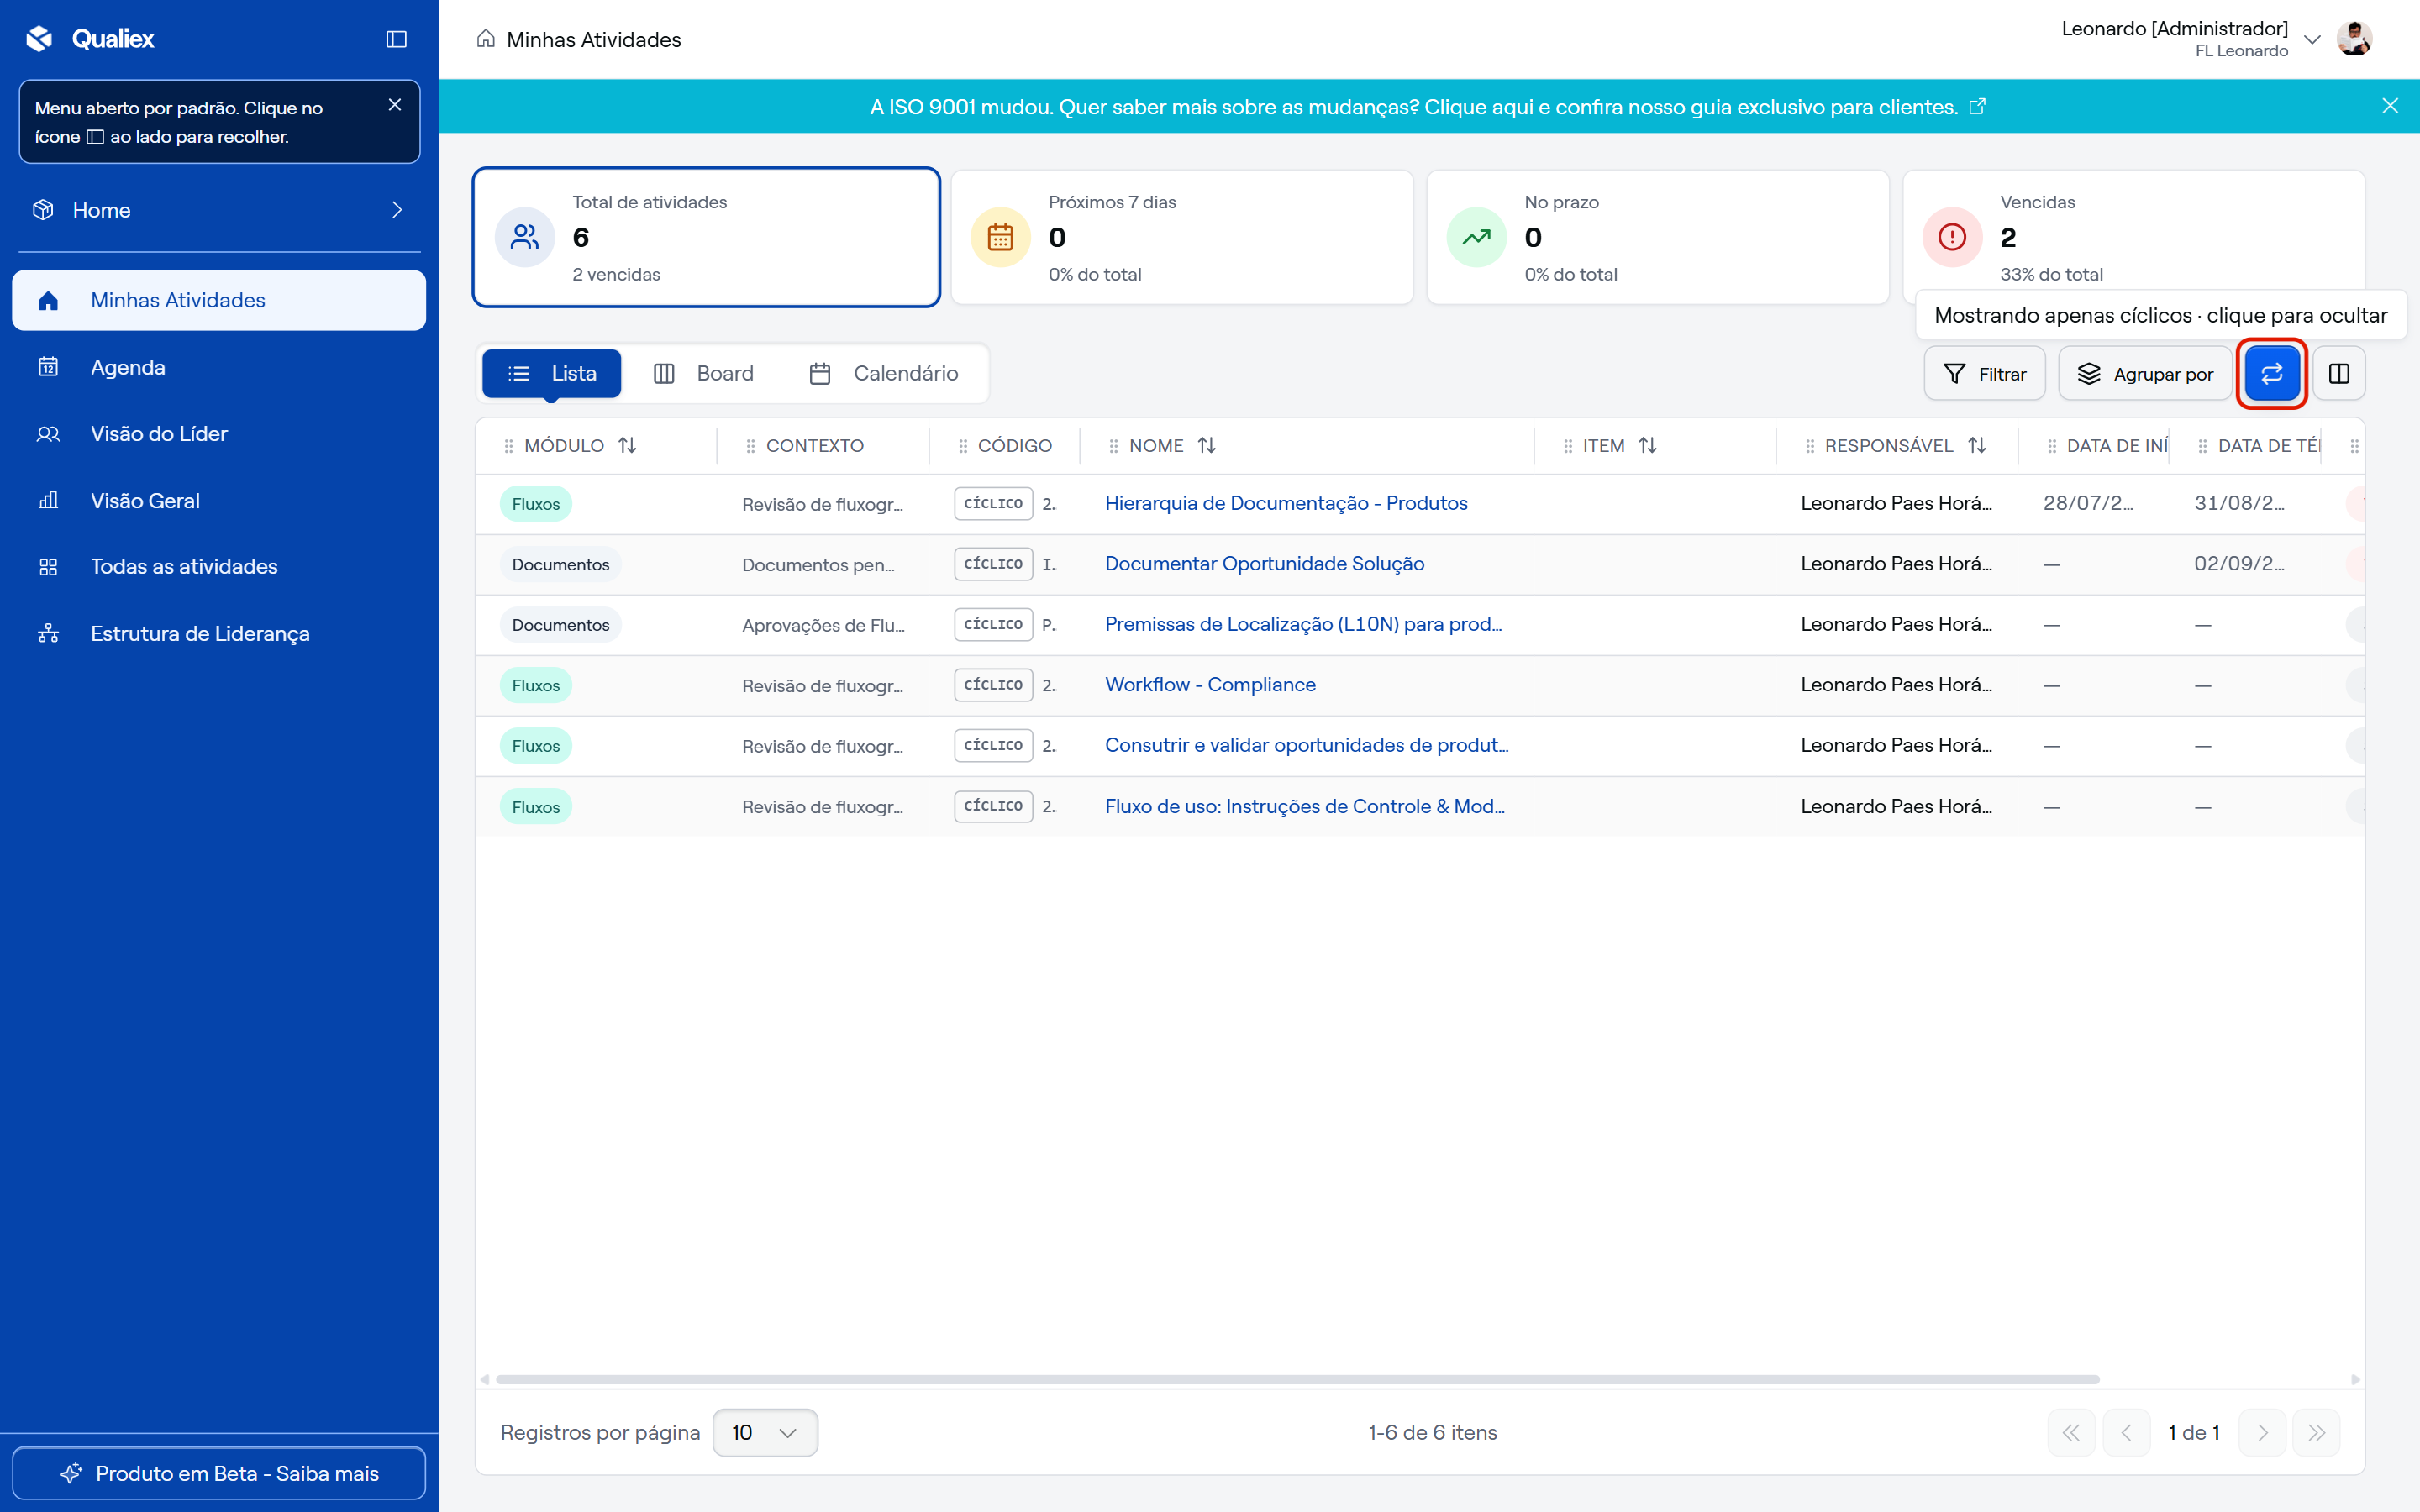Go to first page arrows

2071,1433
